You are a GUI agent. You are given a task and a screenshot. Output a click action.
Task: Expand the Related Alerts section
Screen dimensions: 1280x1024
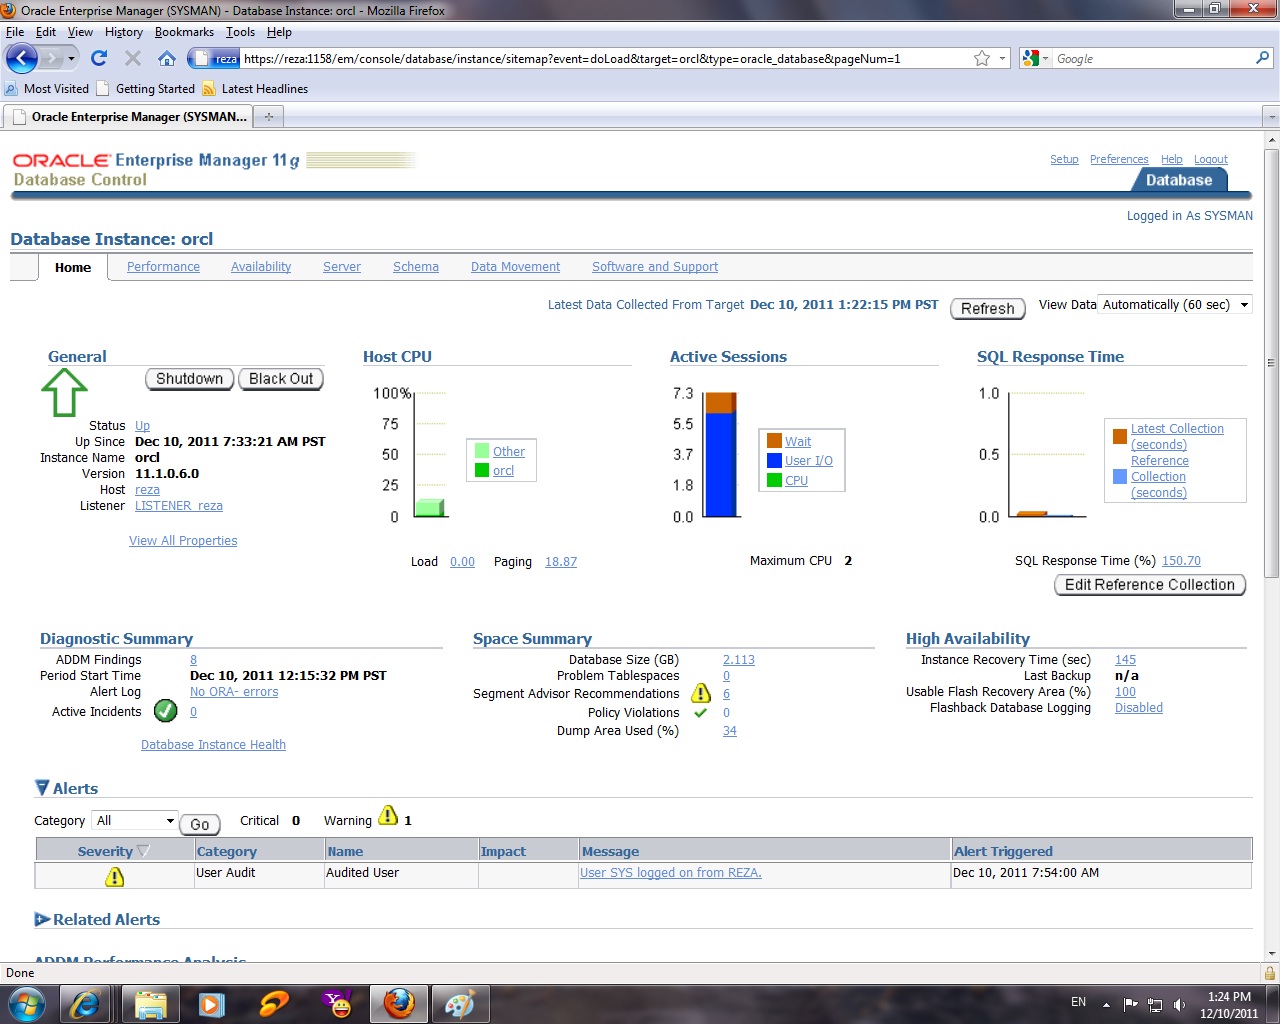pos(42,919)
